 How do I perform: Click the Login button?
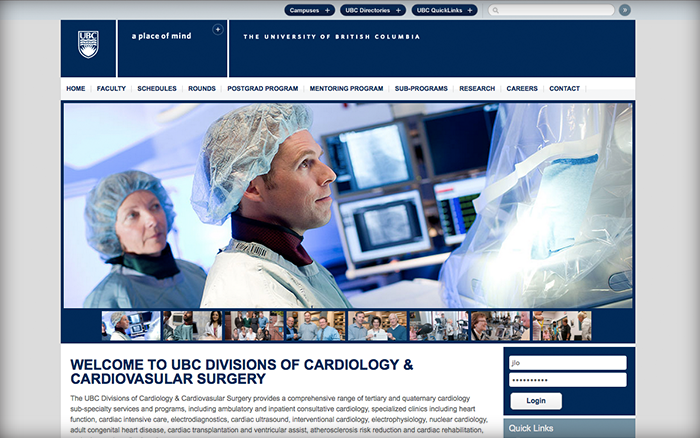click(x=536, y=401)
